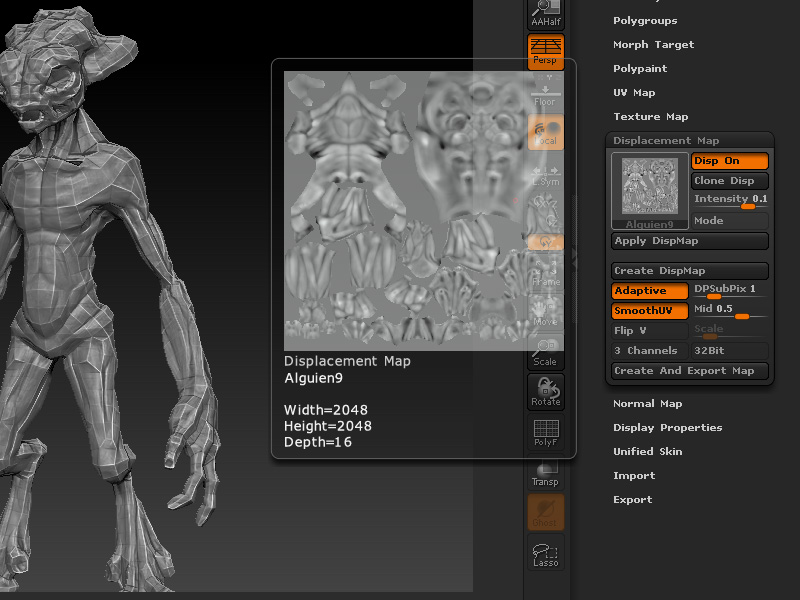Screen dimensions: 800x600
Task: Toggle the 3 Channels option
Action: (649, 351)
